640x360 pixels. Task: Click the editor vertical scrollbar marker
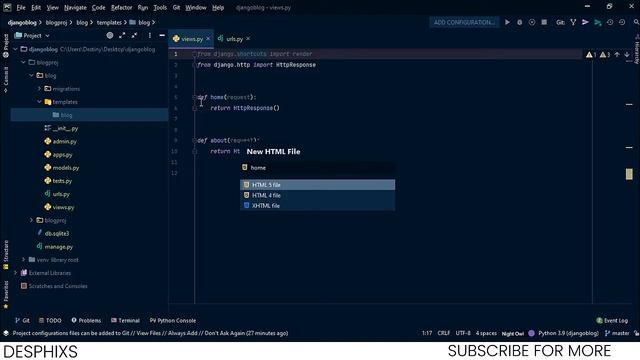tap(629, 174)
